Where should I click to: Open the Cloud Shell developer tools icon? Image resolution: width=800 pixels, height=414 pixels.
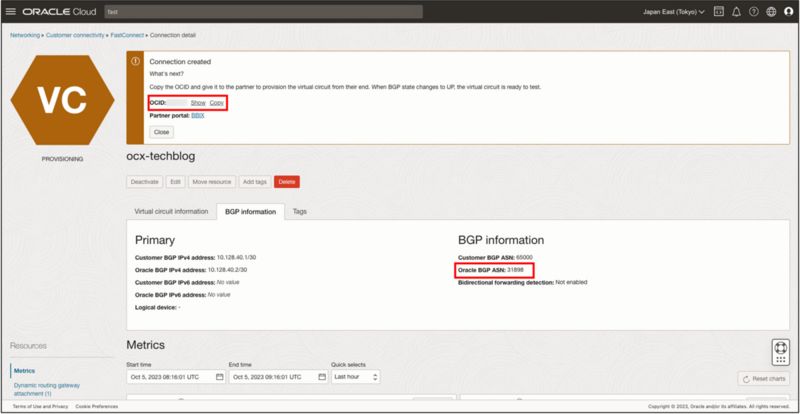(718, 12)
